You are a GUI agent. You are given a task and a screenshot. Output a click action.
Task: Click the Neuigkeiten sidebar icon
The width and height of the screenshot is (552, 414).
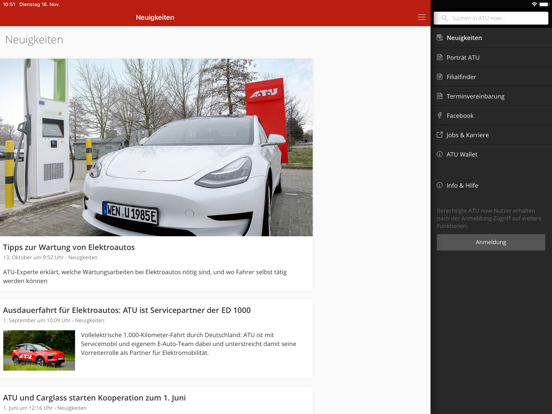click(x=439, y=38)
